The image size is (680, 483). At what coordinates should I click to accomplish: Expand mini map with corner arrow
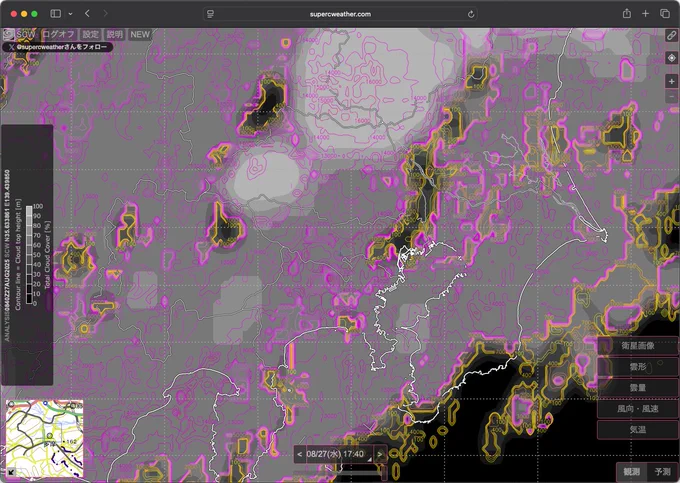click(x=10, y=472)
